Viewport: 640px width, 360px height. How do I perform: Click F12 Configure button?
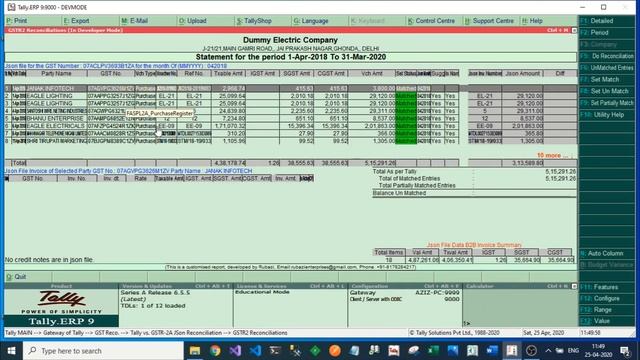tap(607, 299)
